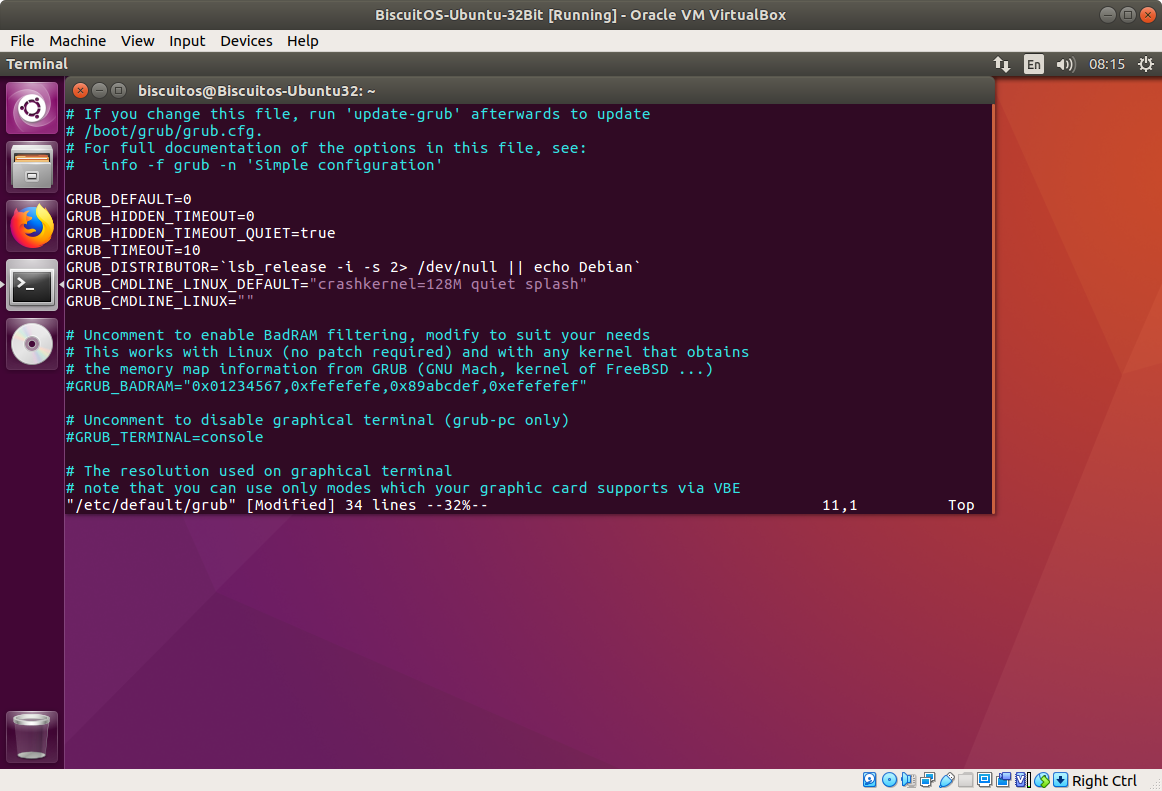Click the Terminal icon in launcher
The image size is (1162, 791).
coord(32,286)
